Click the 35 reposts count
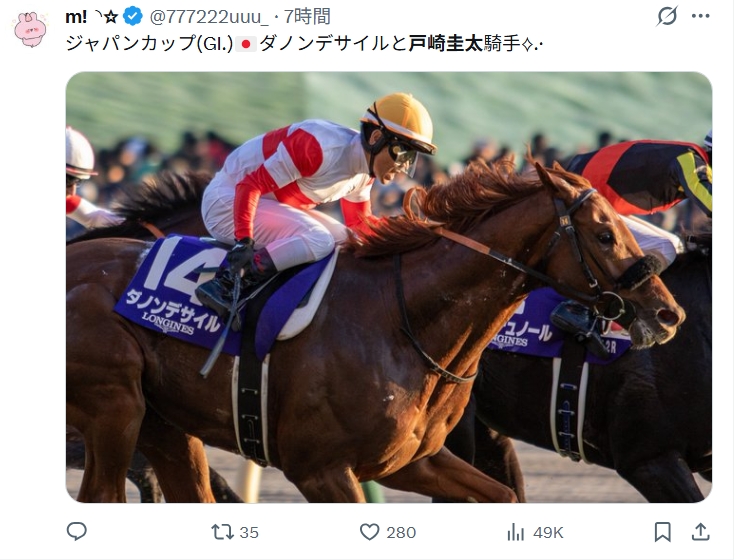Screen dimensions: 736x560 point(249,533)
